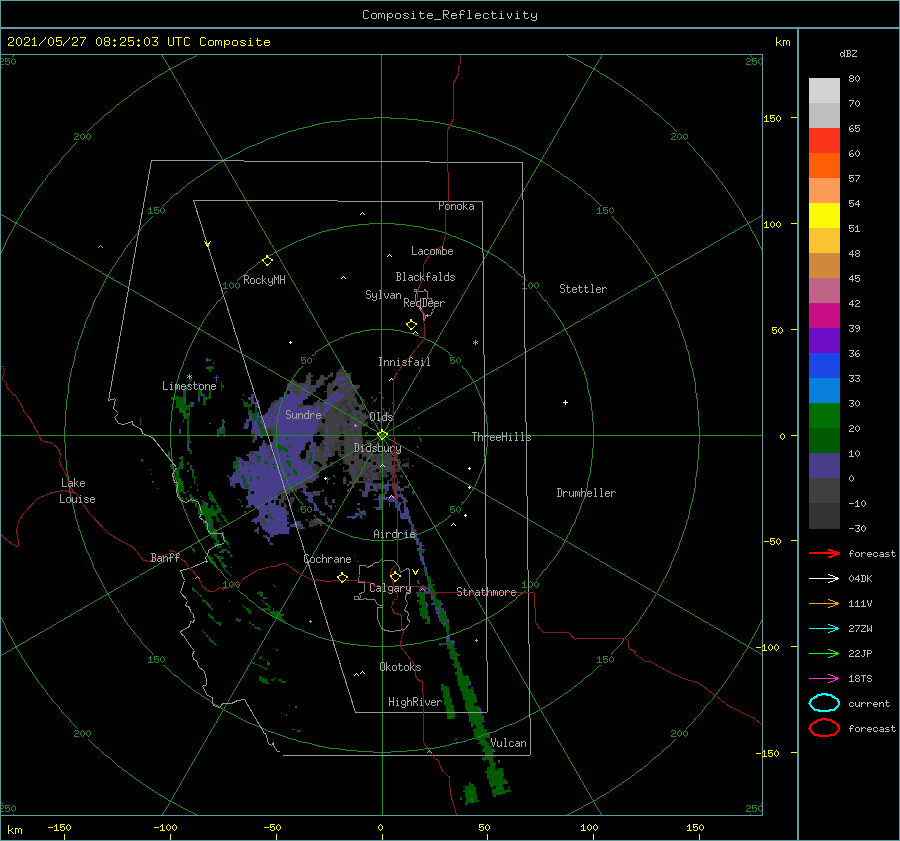The width and height of the screenshot is (900, 841).
Task: Click the yellow diamond marker beside RockyMH
Action: click(x=267, y=261)
